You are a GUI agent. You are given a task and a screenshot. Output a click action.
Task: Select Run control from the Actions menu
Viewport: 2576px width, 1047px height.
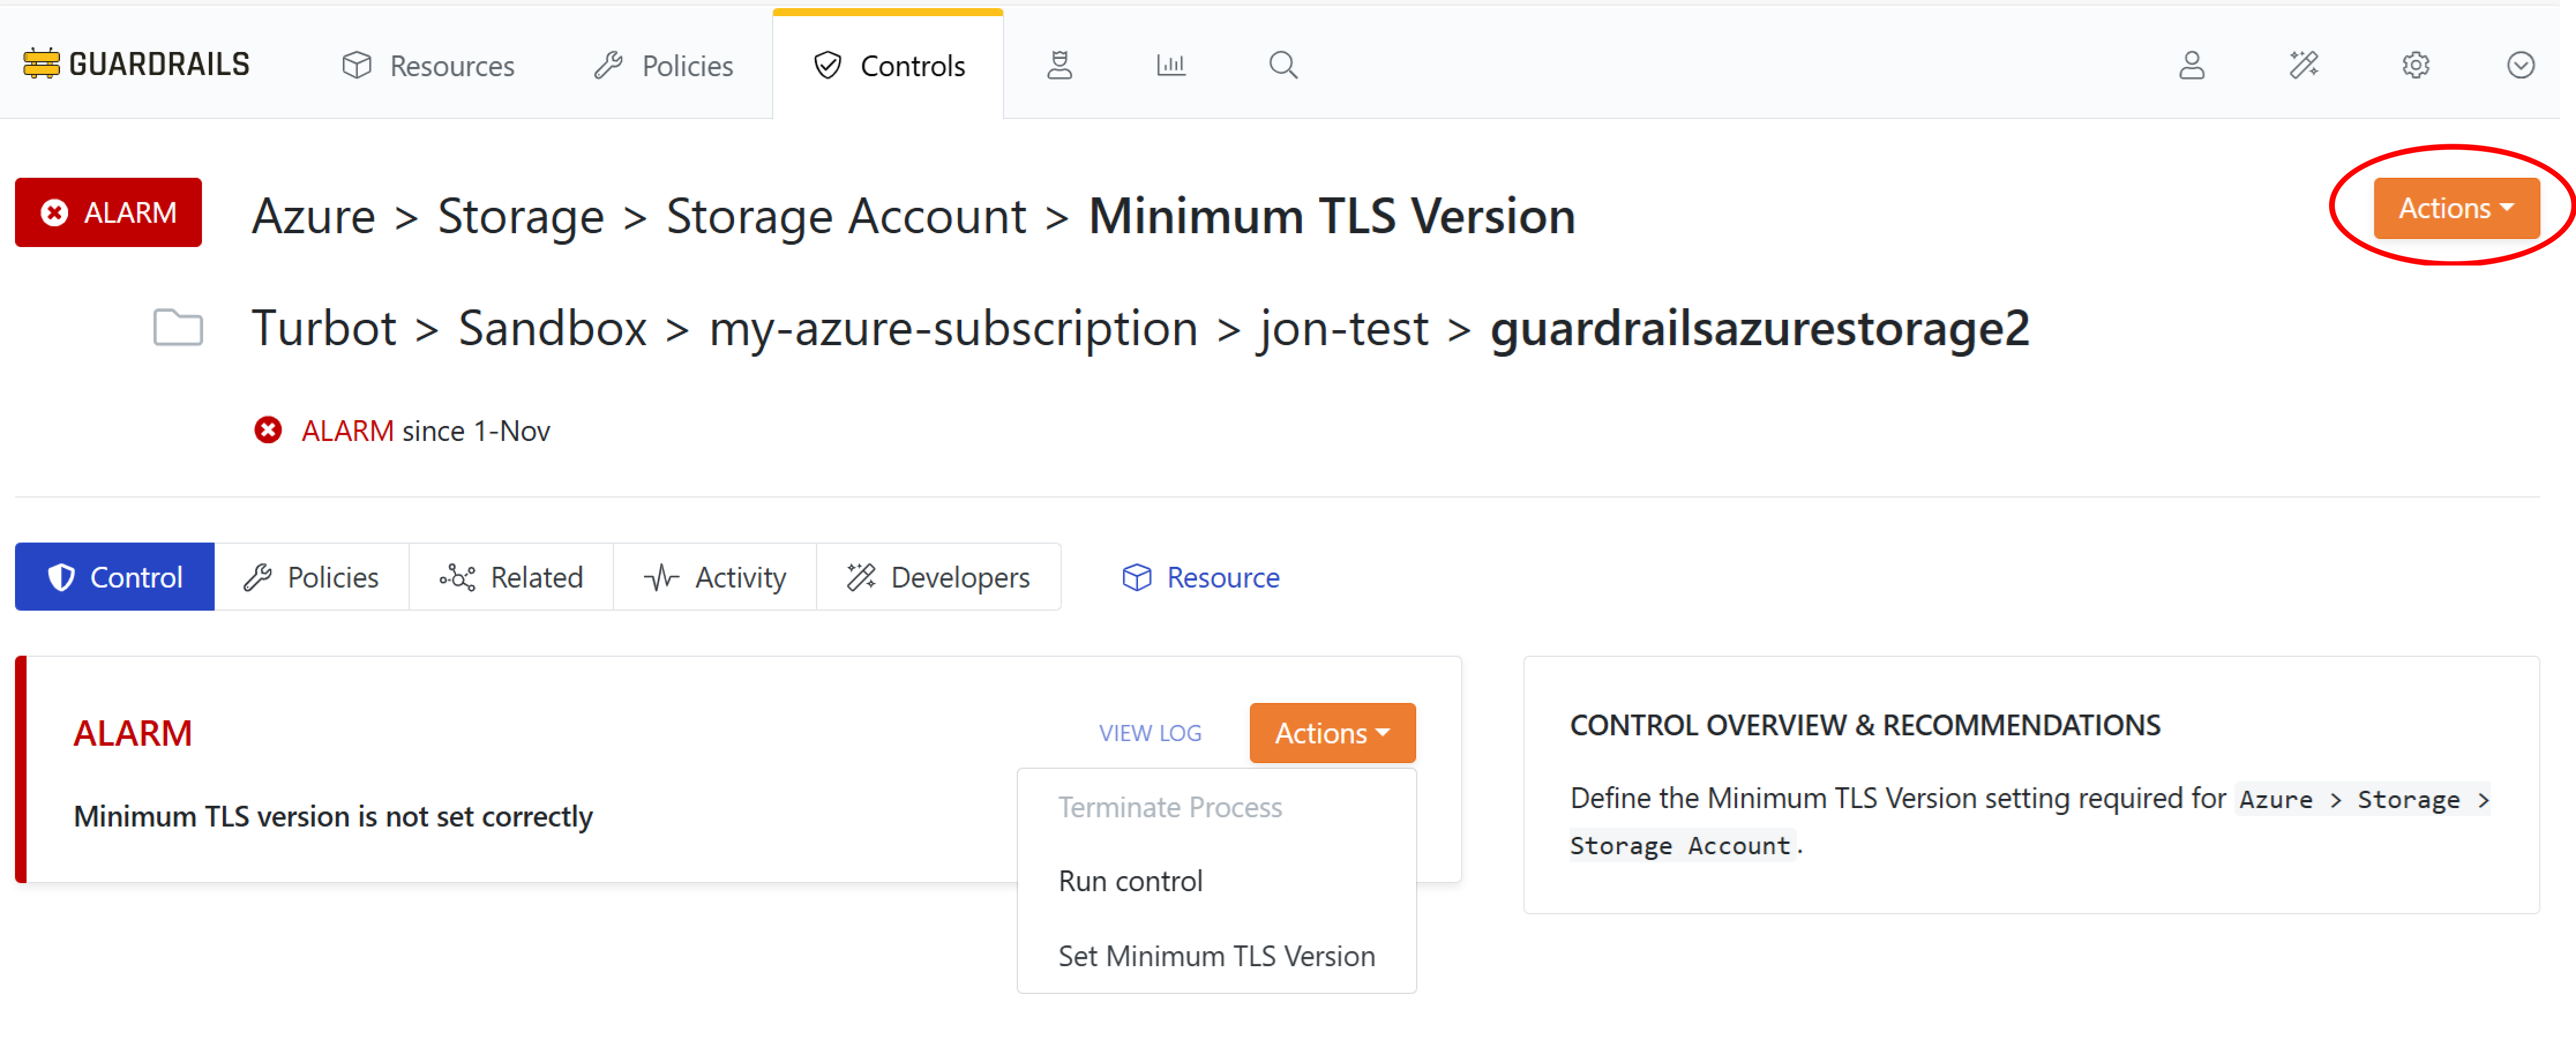(1130, 881)
